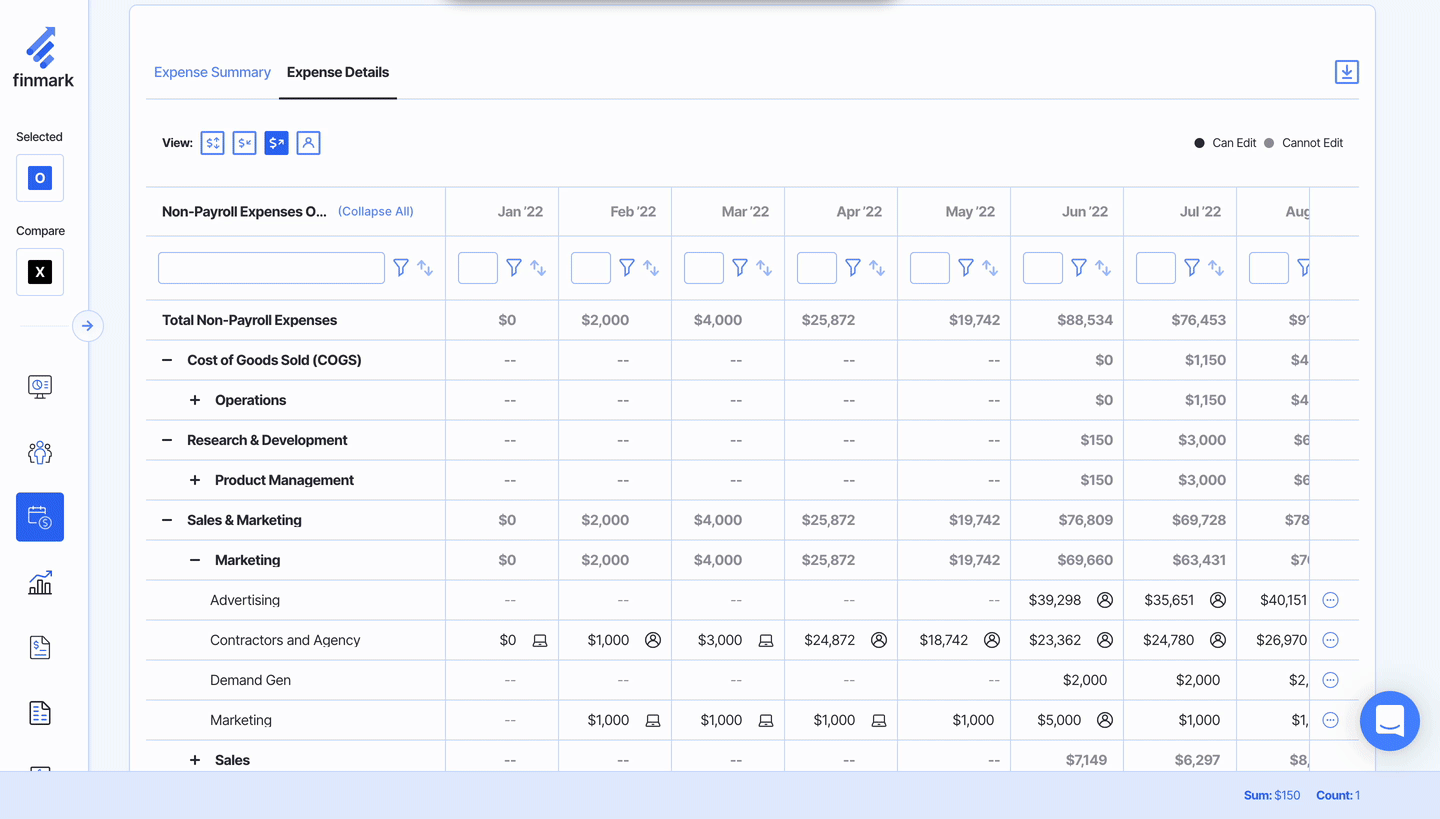
Task: Open options menu for Advertising row
Action: click(1330, 600)
